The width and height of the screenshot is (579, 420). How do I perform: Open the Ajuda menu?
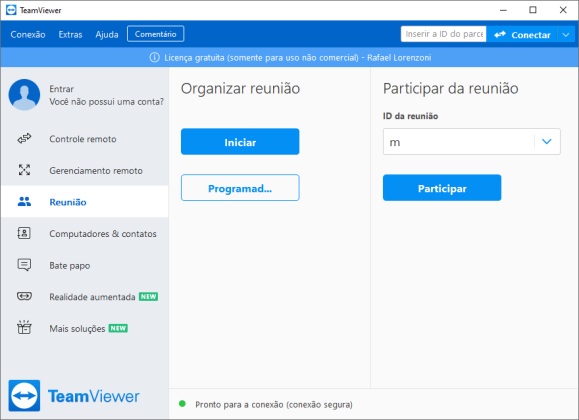[107, 35]
